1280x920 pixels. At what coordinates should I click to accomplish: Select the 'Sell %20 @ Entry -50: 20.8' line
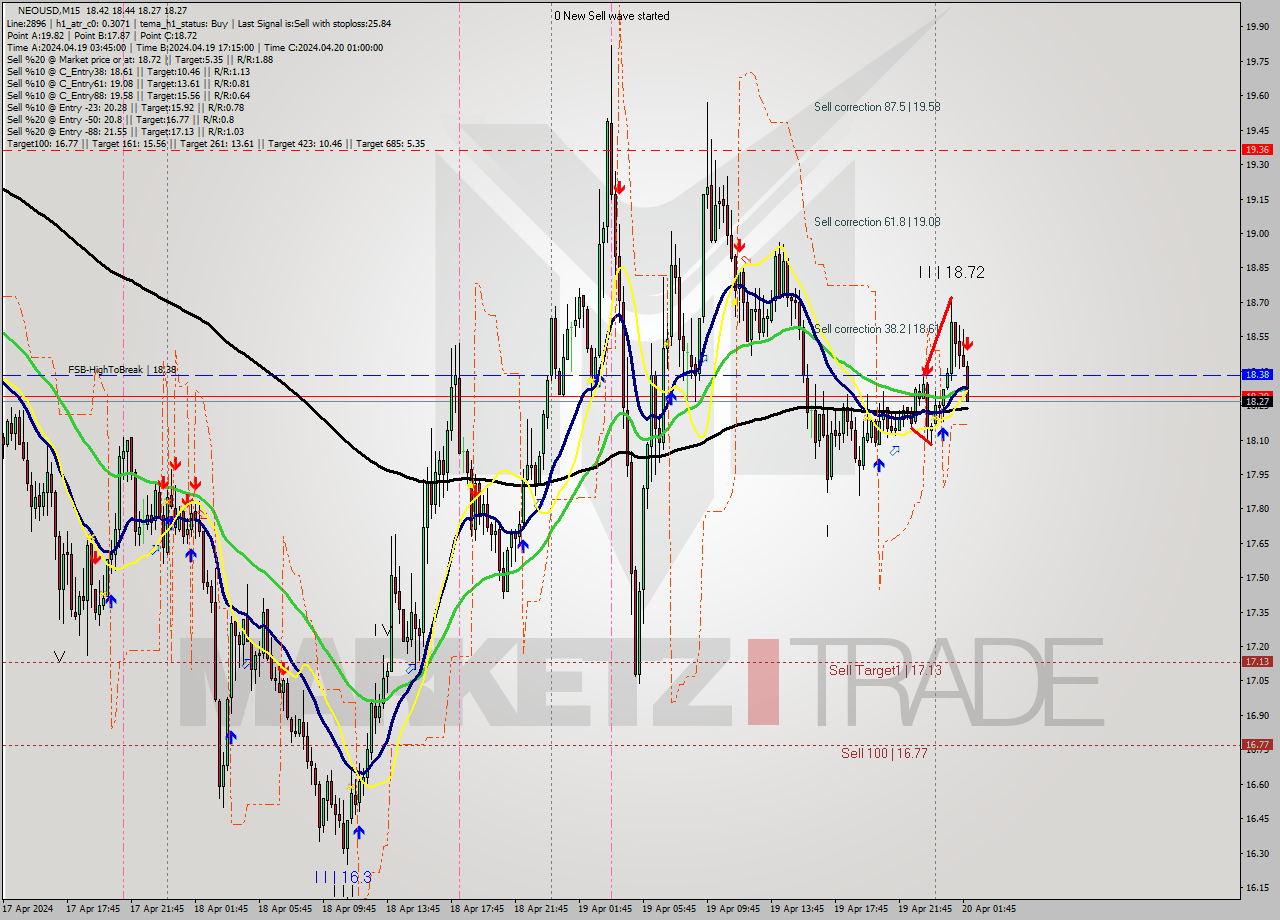[121, 119]
